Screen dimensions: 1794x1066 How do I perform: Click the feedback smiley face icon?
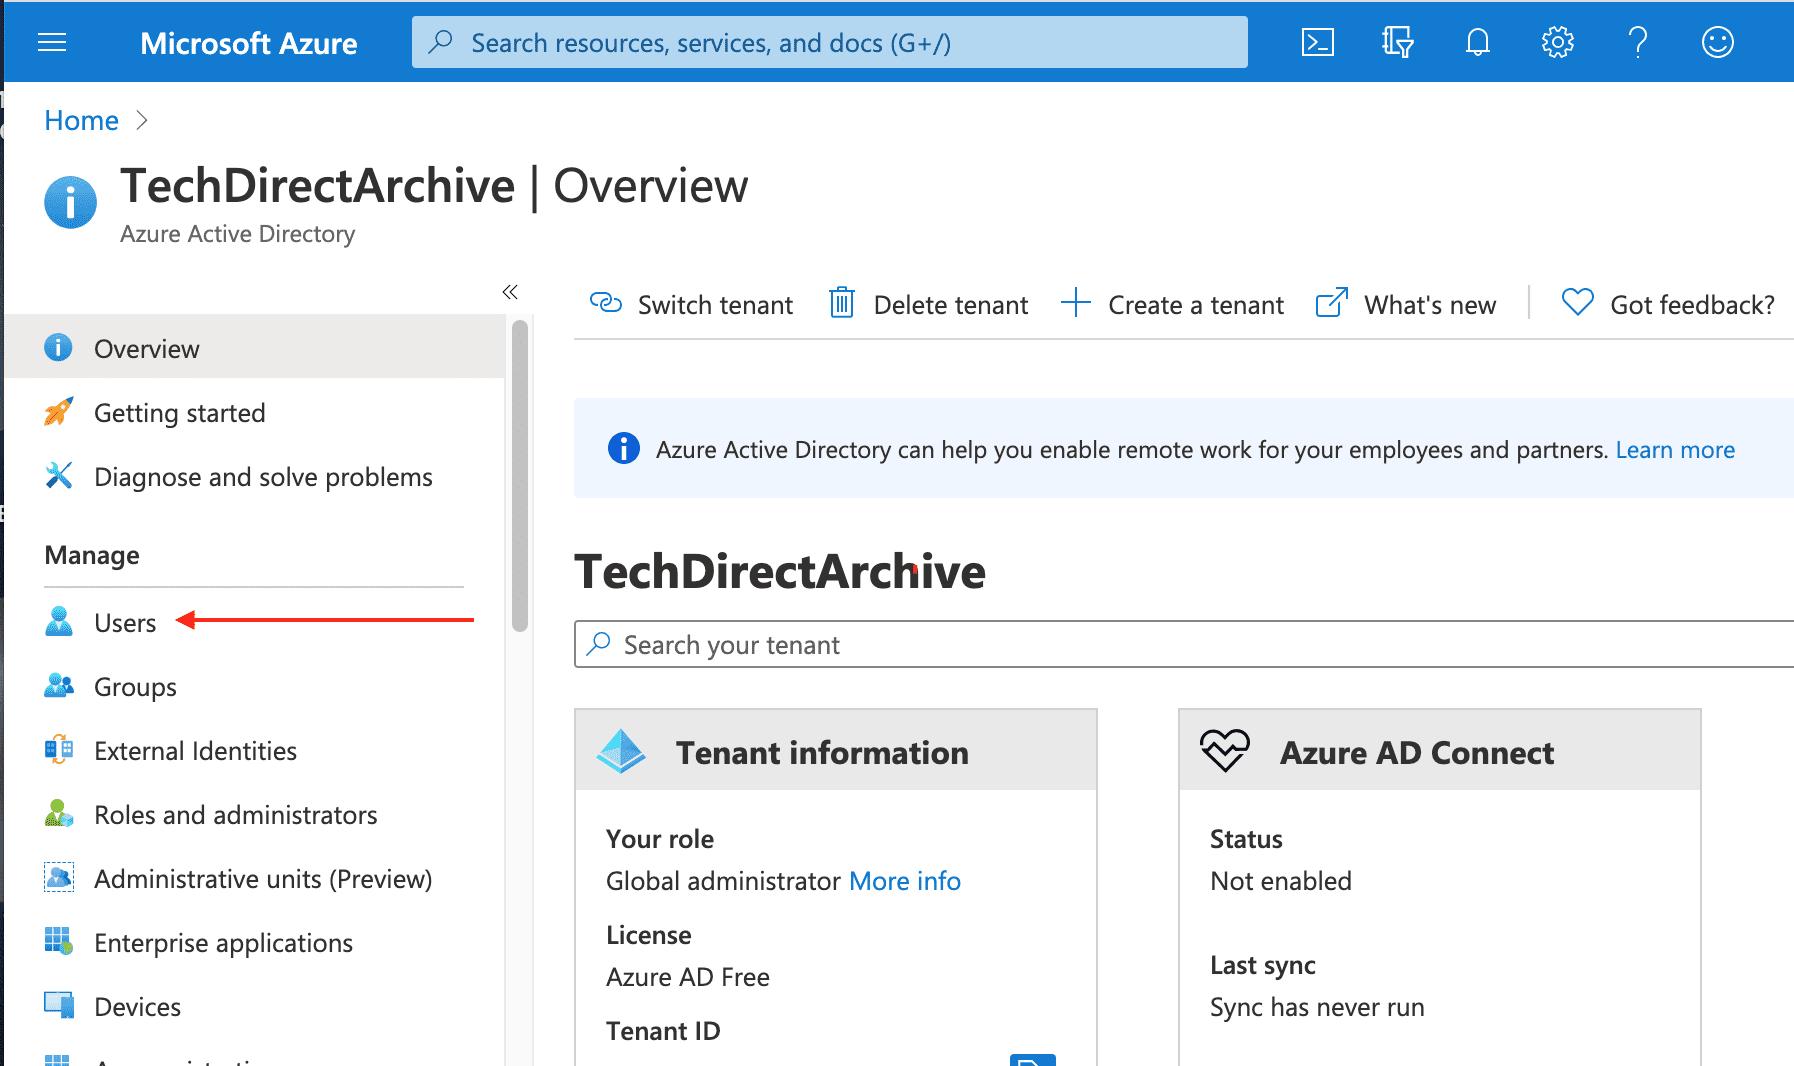pos(1717,42)
